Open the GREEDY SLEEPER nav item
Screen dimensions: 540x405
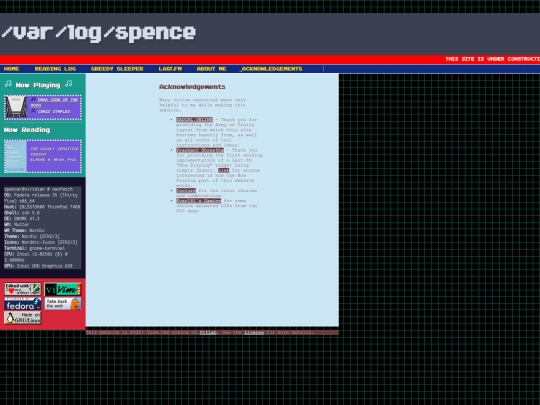click(x=117, y=69)
